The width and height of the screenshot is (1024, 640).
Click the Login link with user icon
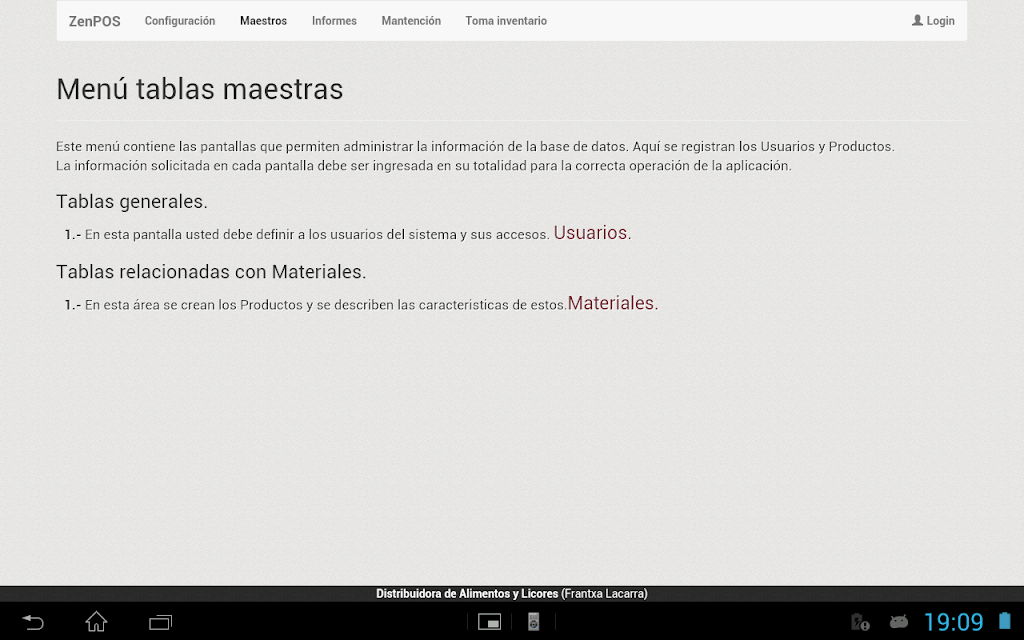click(x=933, y=21)
